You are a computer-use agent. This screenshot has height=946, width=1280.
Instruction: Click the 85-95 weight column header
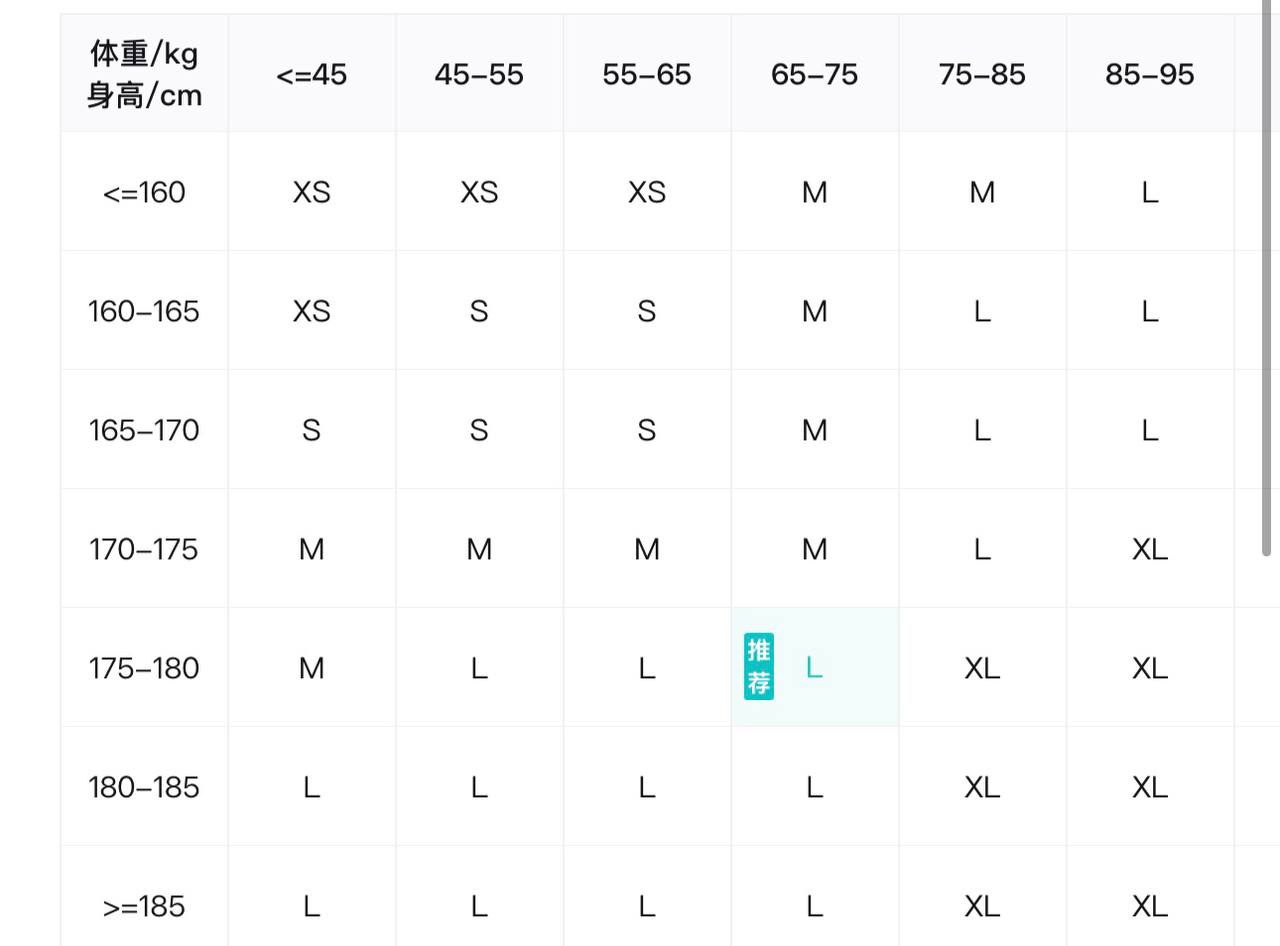(1150, 75)
